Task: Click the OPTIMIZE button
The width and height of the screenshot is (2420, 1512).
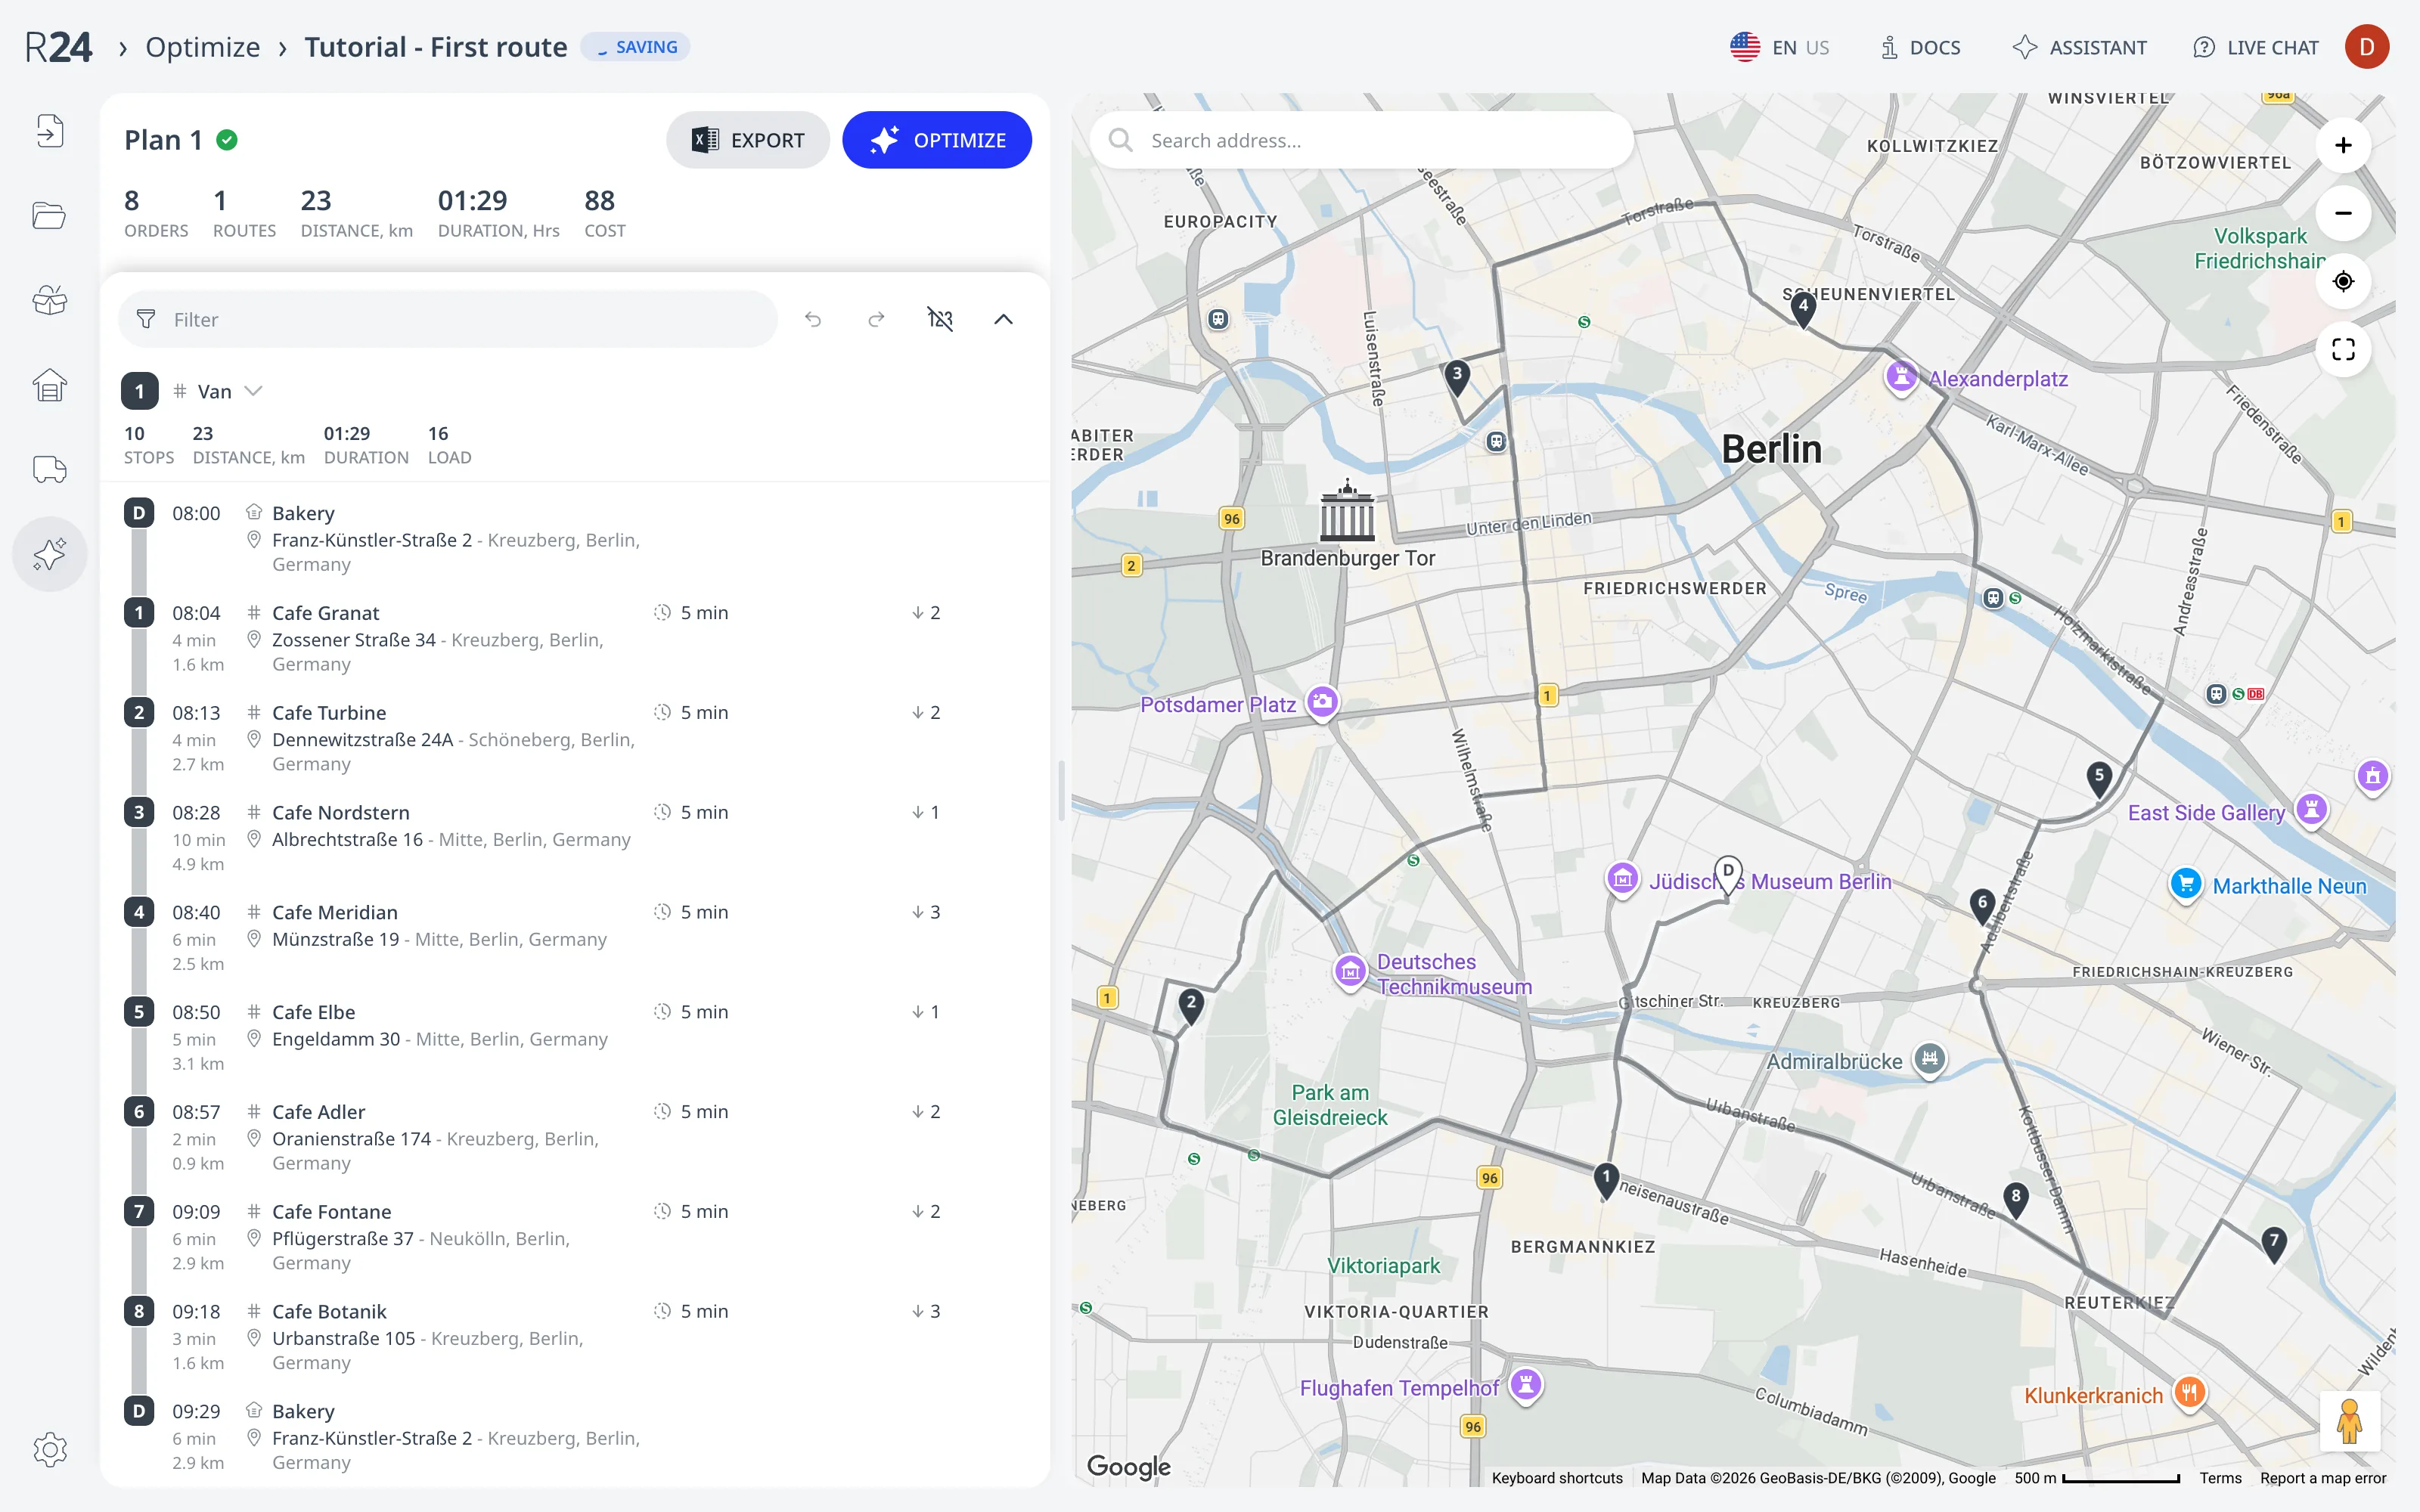Action: point(937,140)
